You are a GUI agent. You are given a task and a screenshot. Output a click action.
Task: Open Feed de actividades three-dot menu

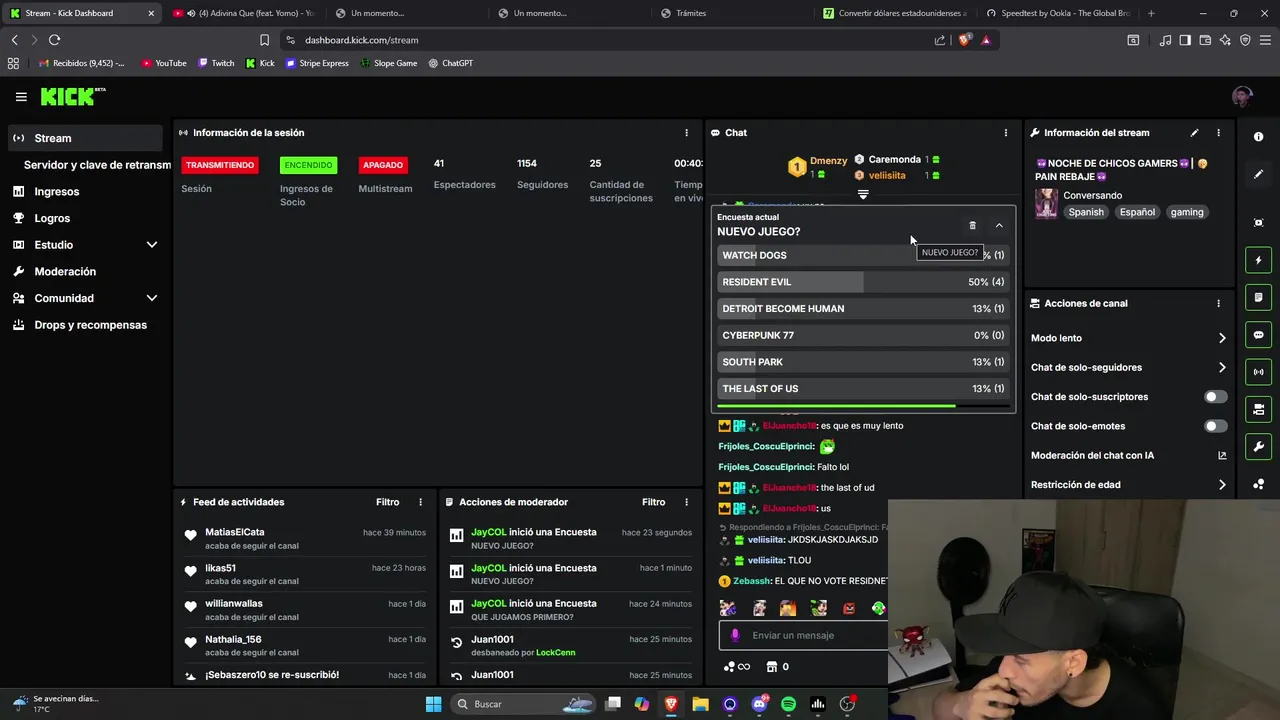pos(420,502)
